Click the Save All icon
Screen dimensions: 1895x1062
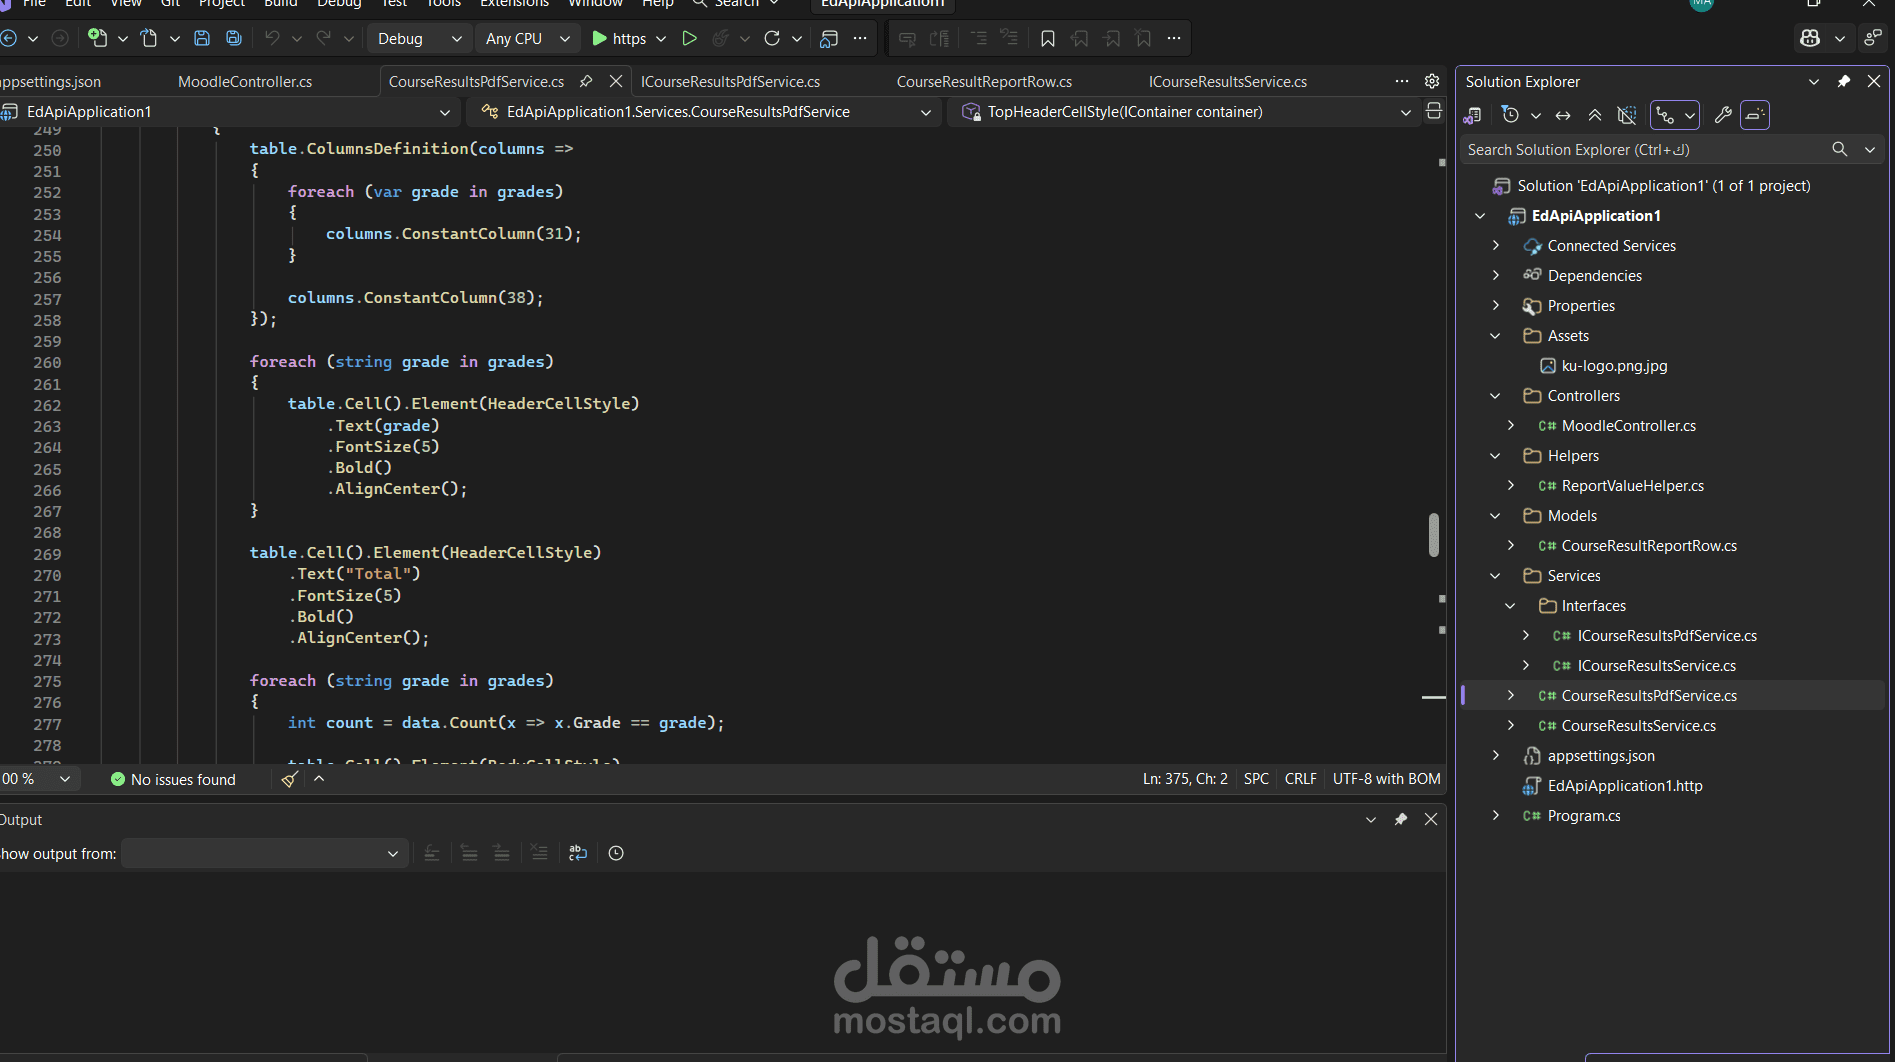point(234,38)
